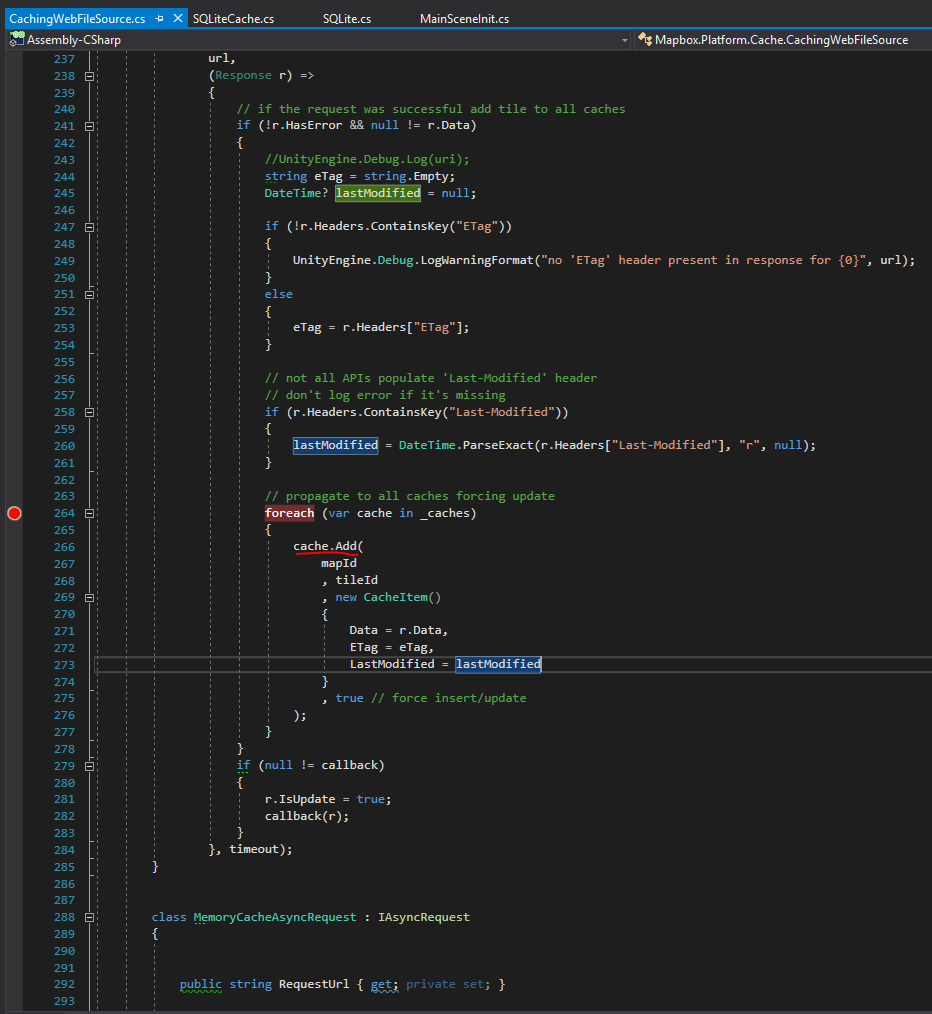Select the highlighted lastModified on line 273

(x=498, y=663)
